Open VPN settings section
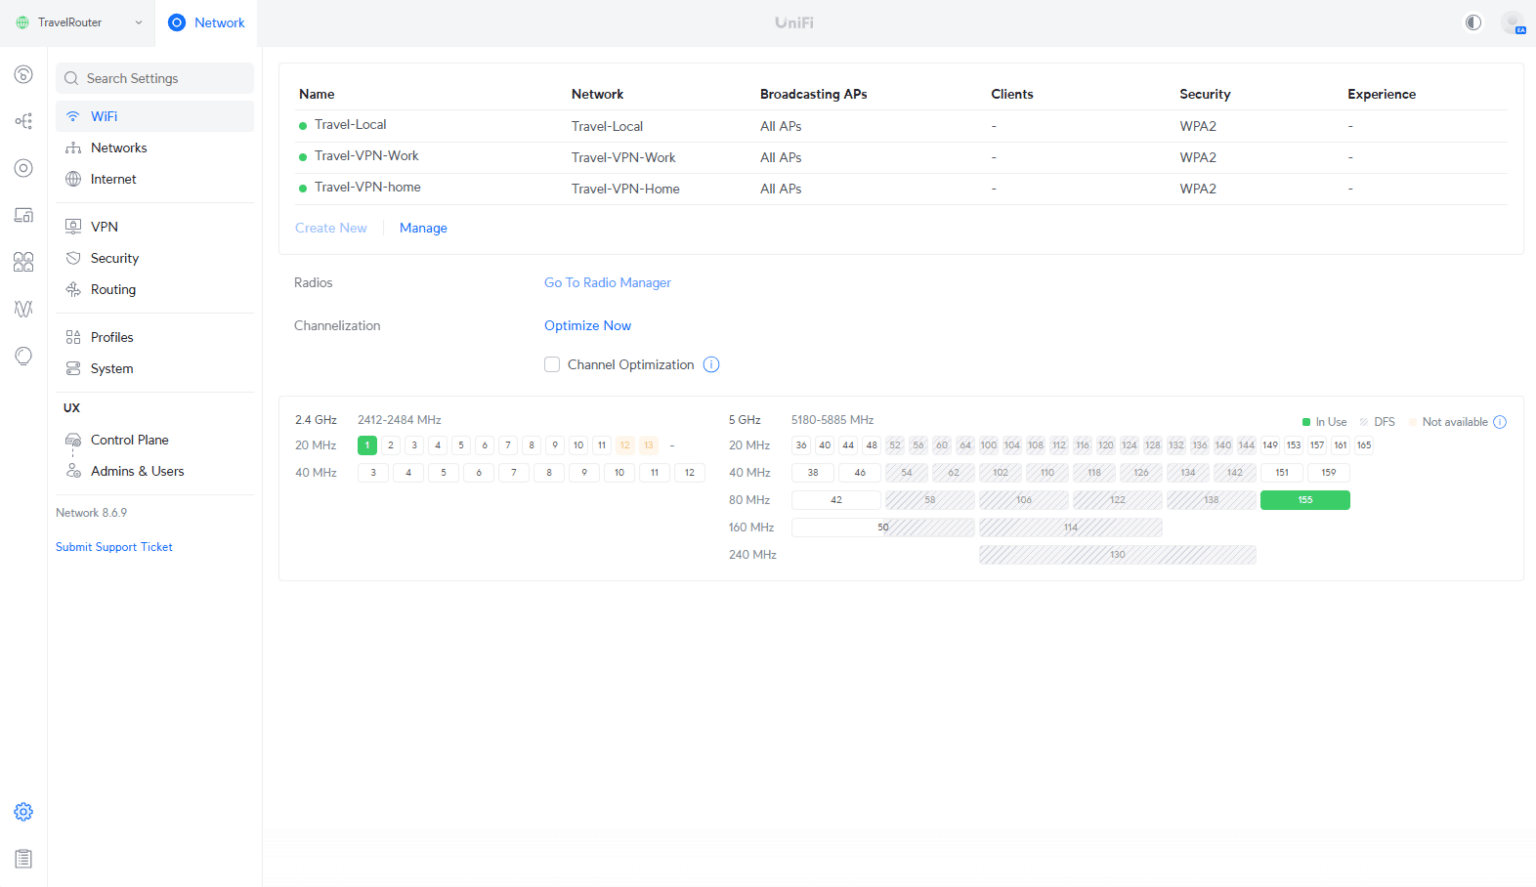The height and width of the screenshot is (887, 1536). coord(155,227)
